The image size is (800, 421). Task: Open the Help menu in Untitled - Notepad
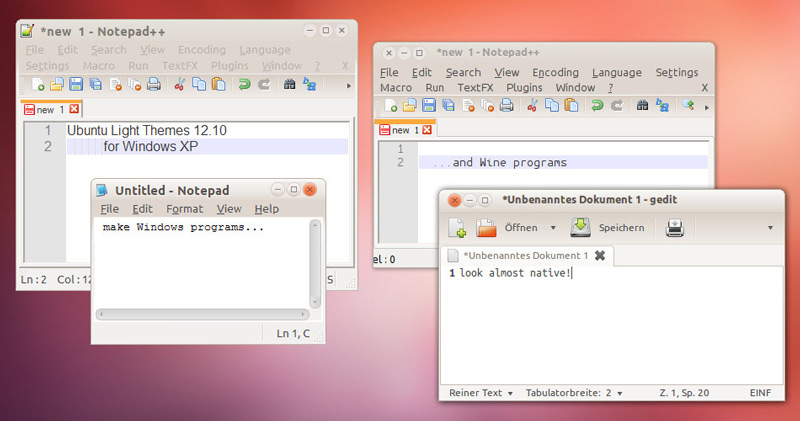pos(267,209)
